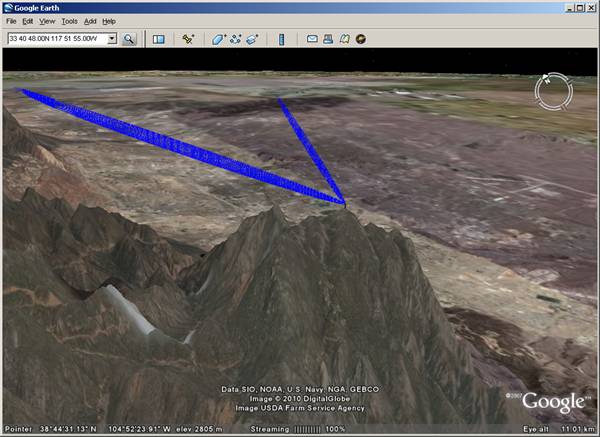Image resolution: width=600 pixels, height=437 pixels.
Task: Minimize the Google Earth window
Action: click(570, 8)
